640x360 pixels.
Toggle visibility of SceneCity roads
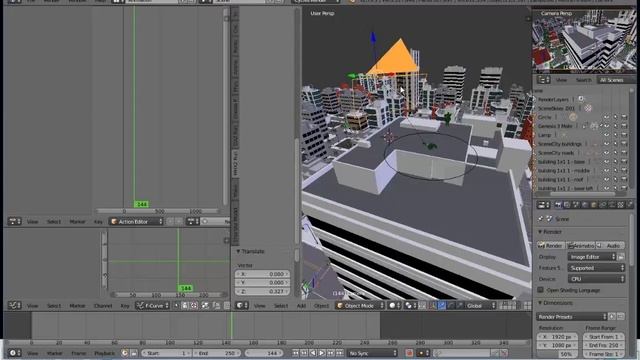tap(607, 153)
